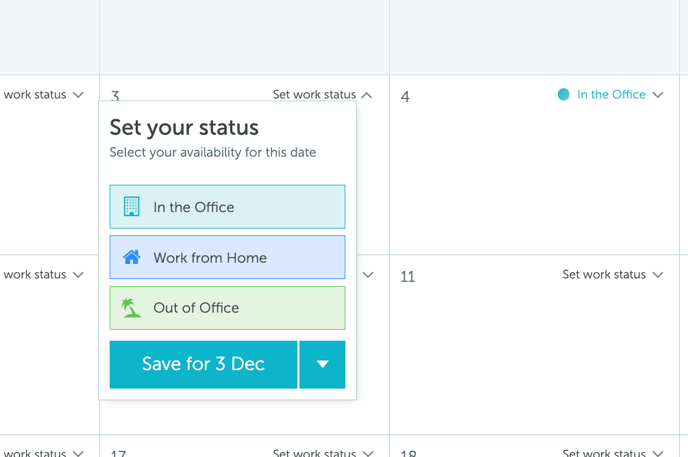Click the chevron peeking right of the status popup
The width and height of the screenshot is (688, 457).
(368, 275)
